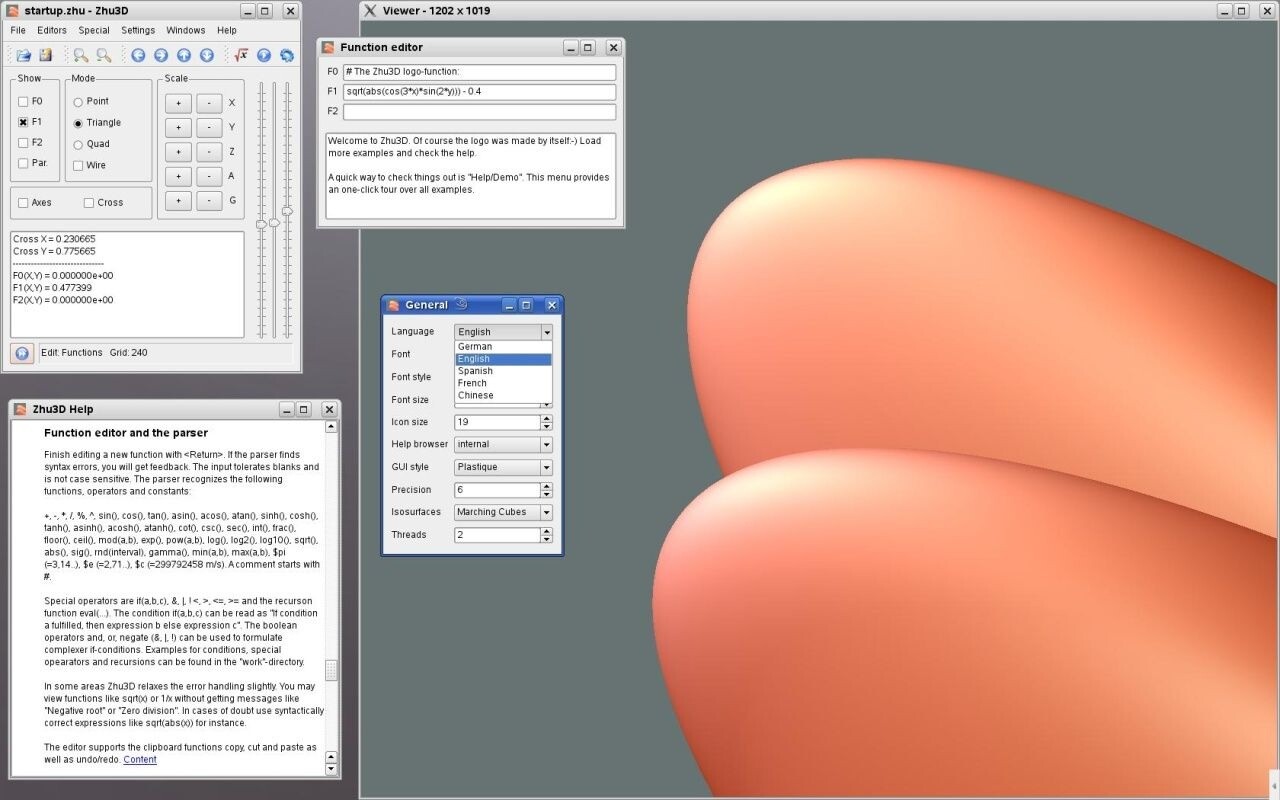Click the blue up arrow icon

(183, 56)
